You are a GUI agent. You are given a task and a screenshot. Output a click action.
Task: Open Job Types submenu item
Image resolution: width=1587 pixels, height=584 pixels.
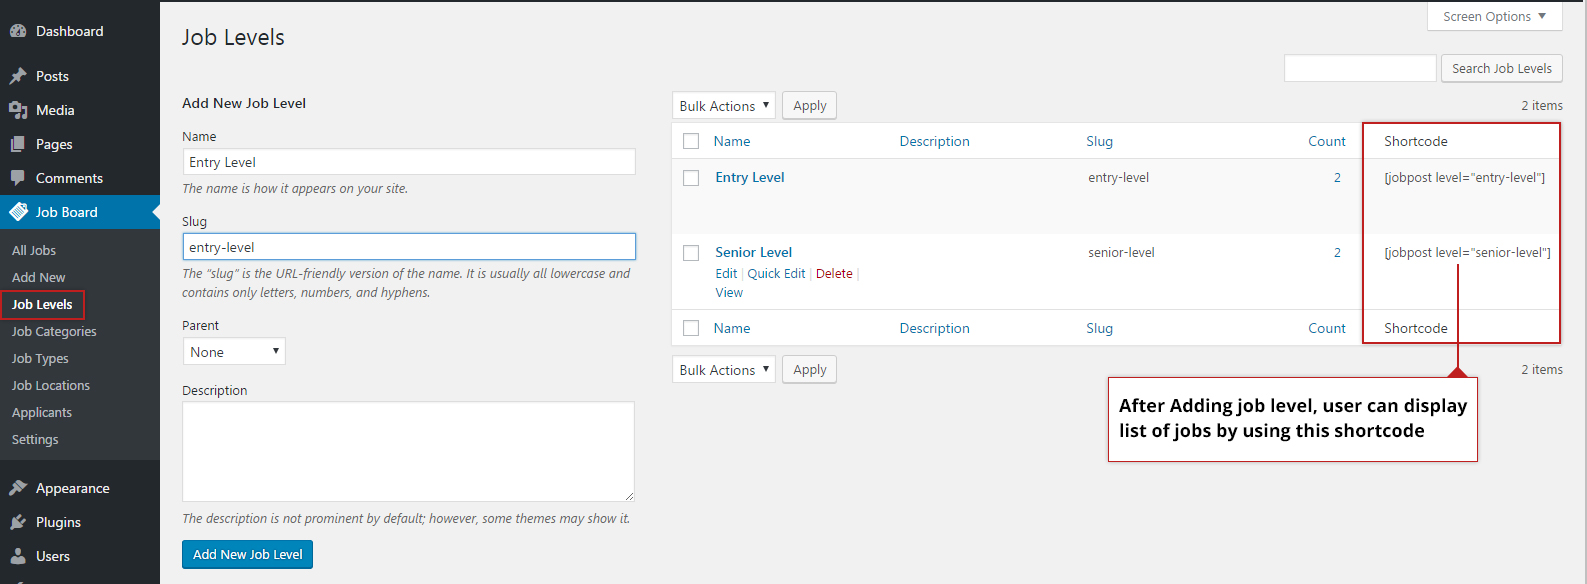click(x=40, y=358)
